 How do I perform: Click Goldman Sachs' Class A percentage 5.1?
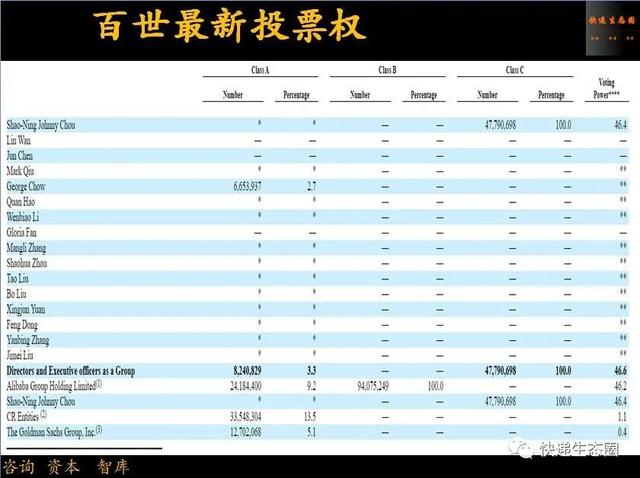point(311,432)
